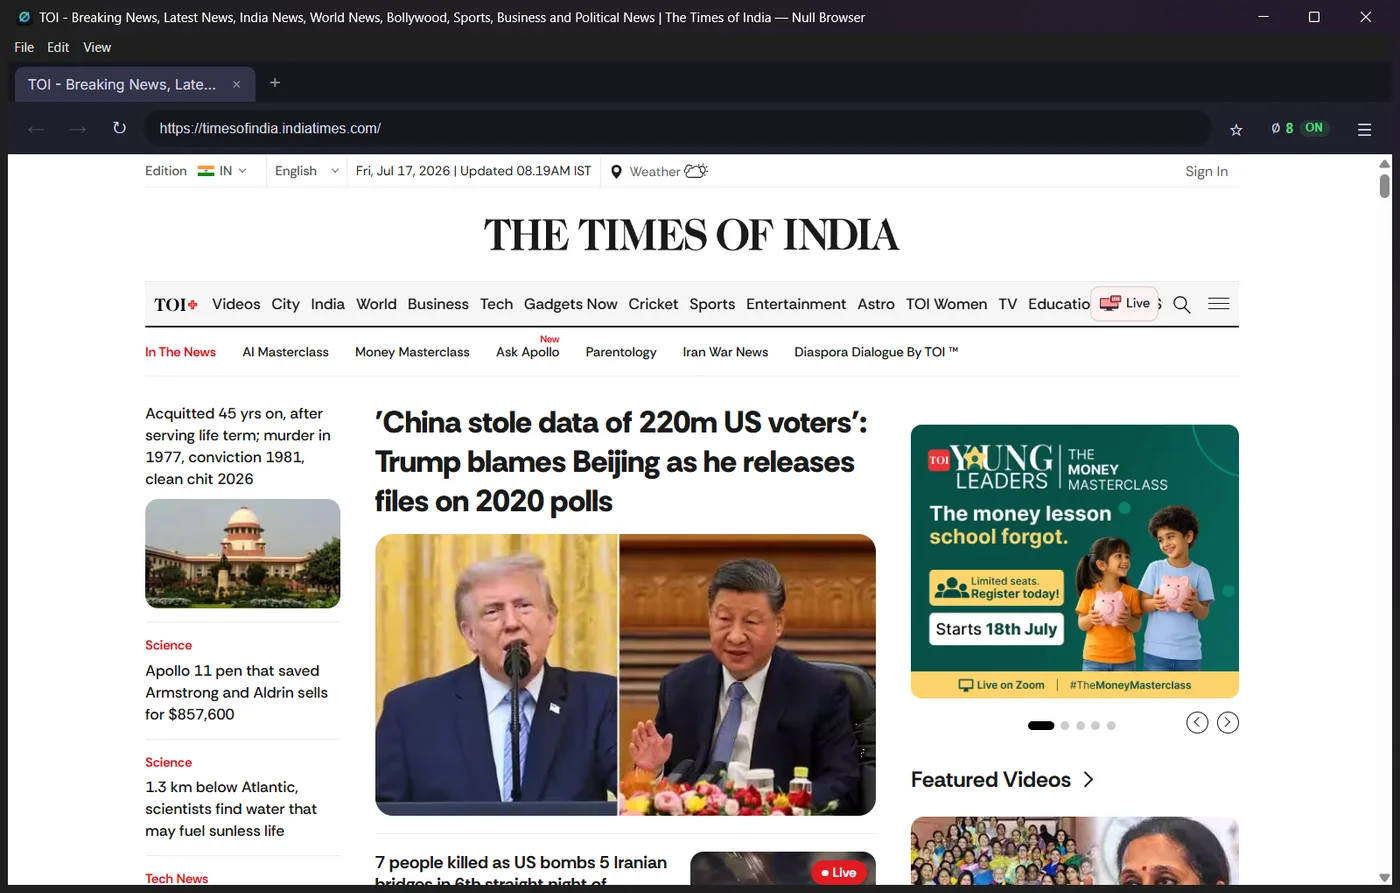Screen dimensions: 1400x893
Task: Open the blocked count shield indicator
Action: (1282, 128)
